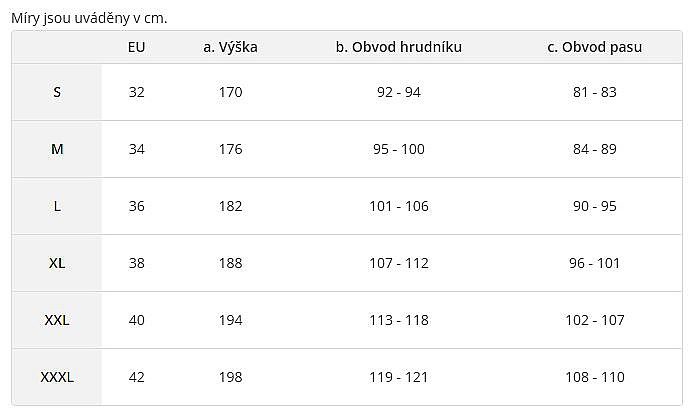Click EU size 40 cell
Screen dimensions: 699x418
coord(137,320)
